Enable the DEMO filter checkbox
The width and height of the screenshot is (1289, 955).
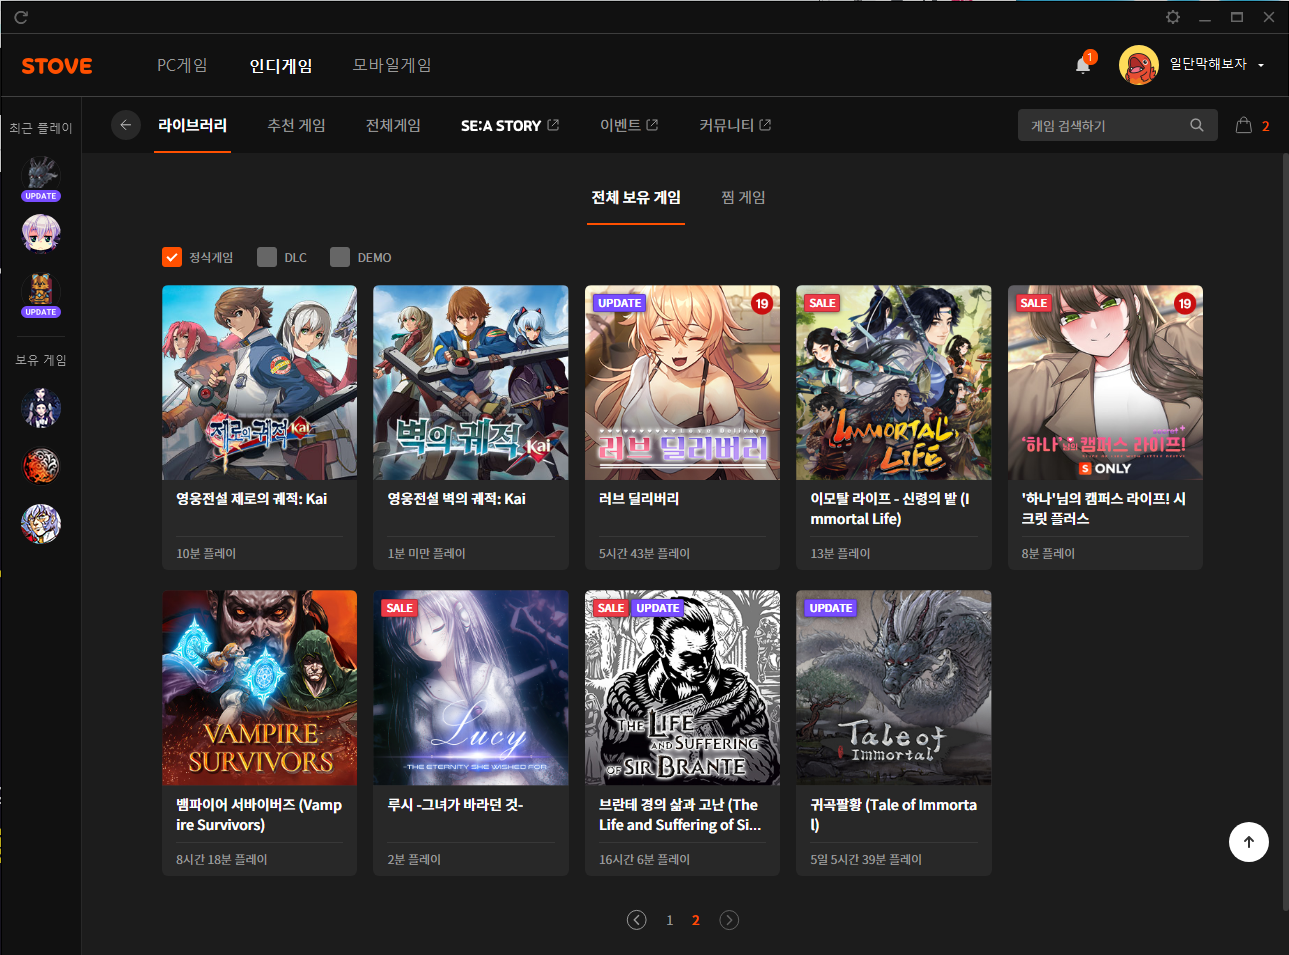coord(340,257)
